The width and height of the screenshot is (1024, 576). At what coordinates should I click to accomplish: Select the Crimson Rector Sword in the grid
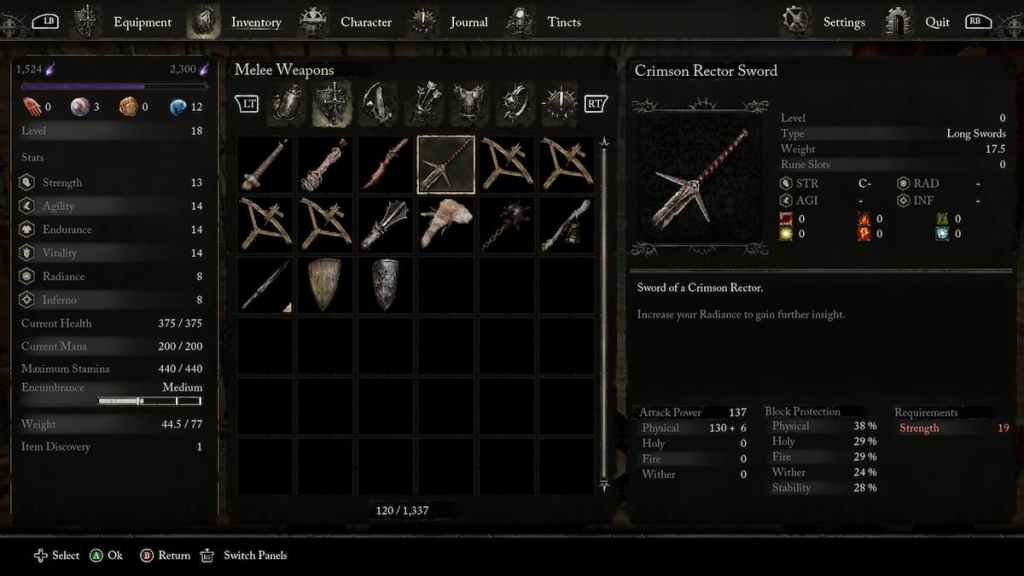446,165
